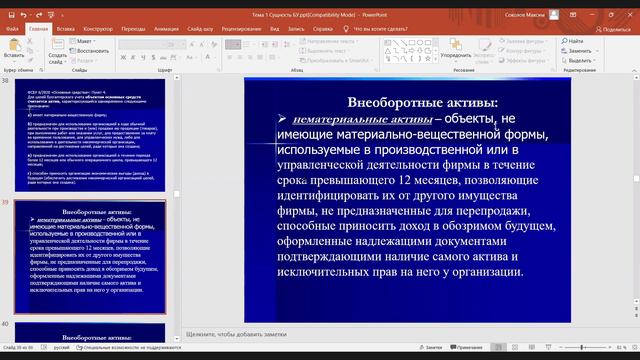
Task: Select the triangle shape in the gallery
Action: tap(388, 51)
